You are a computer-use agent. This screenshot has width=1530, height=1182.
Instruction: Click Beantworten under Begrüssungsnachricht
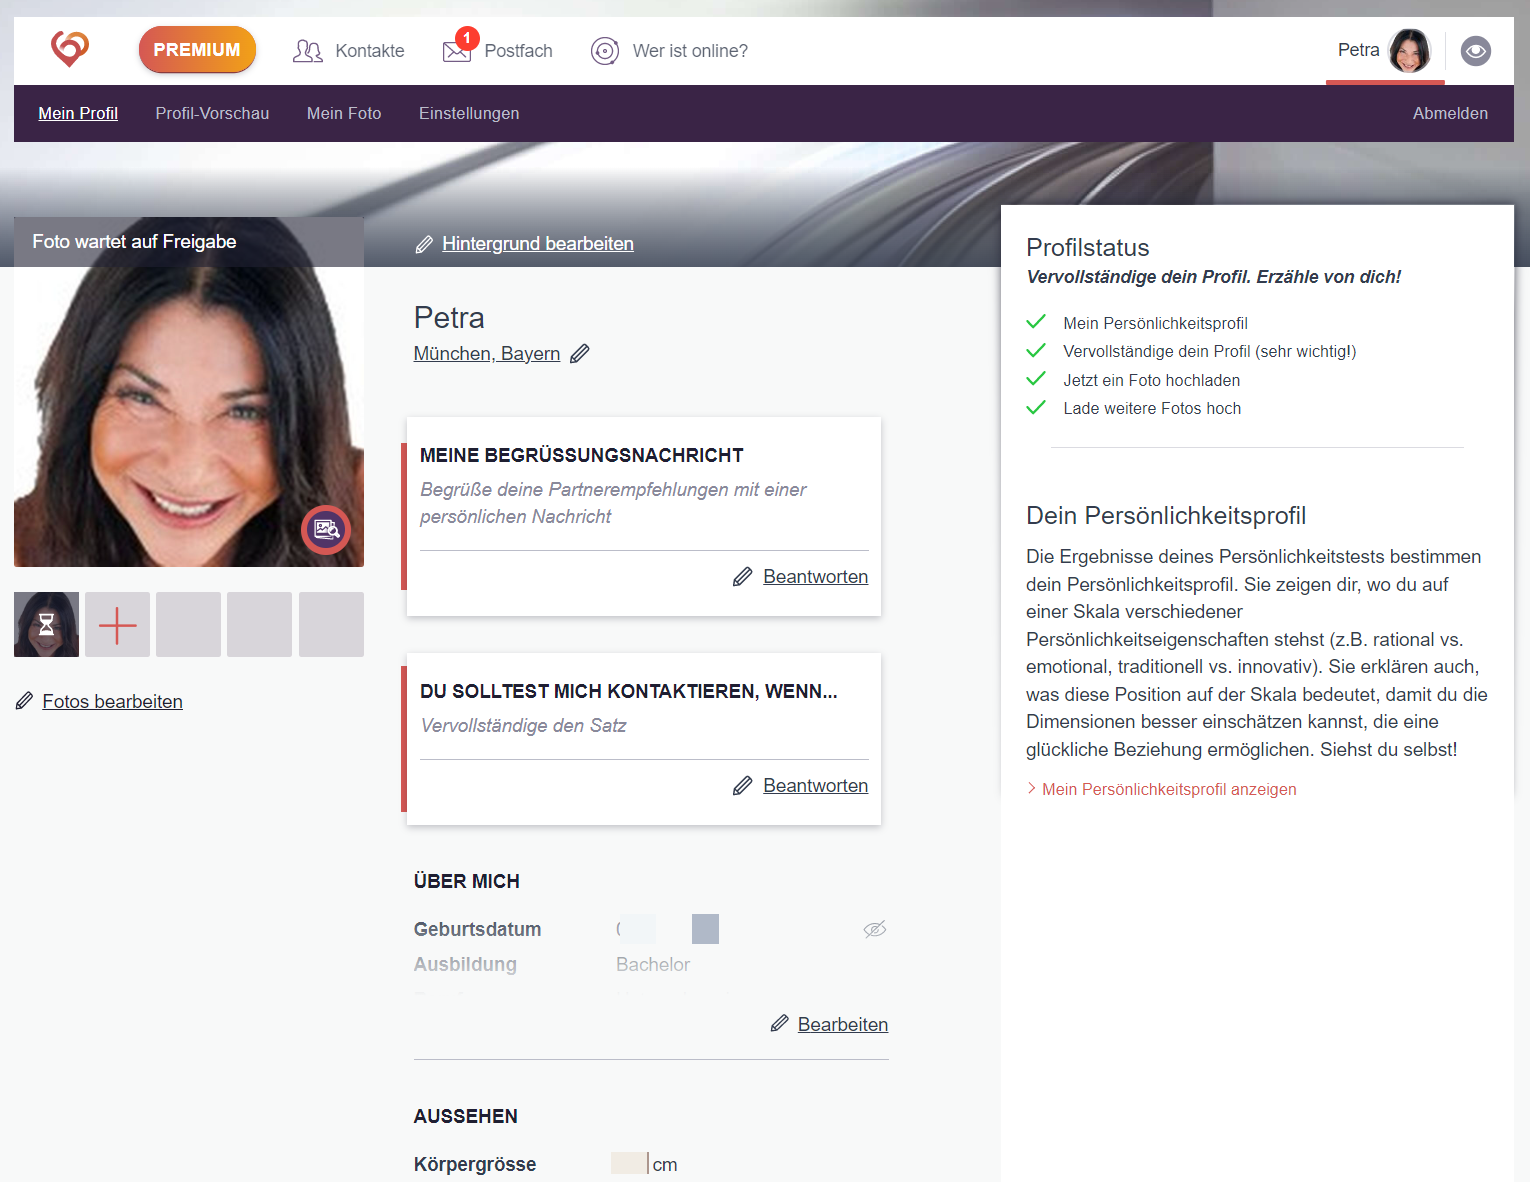pyautogui.click(x=815, y=577)
